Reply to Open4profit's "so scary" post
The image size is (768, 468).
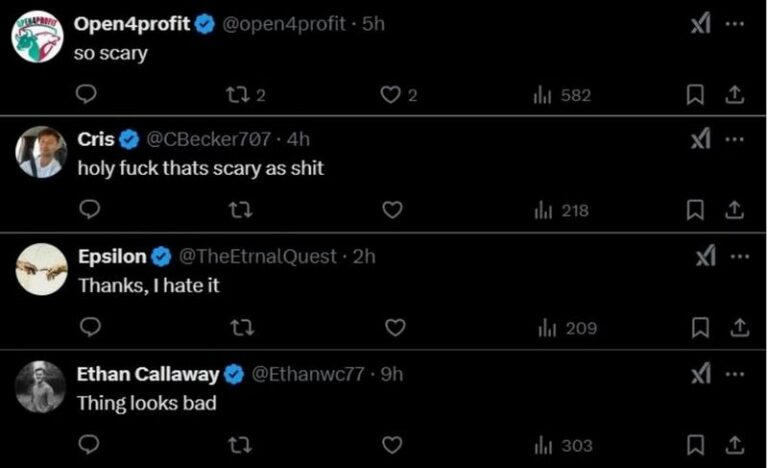click(87, 95)
